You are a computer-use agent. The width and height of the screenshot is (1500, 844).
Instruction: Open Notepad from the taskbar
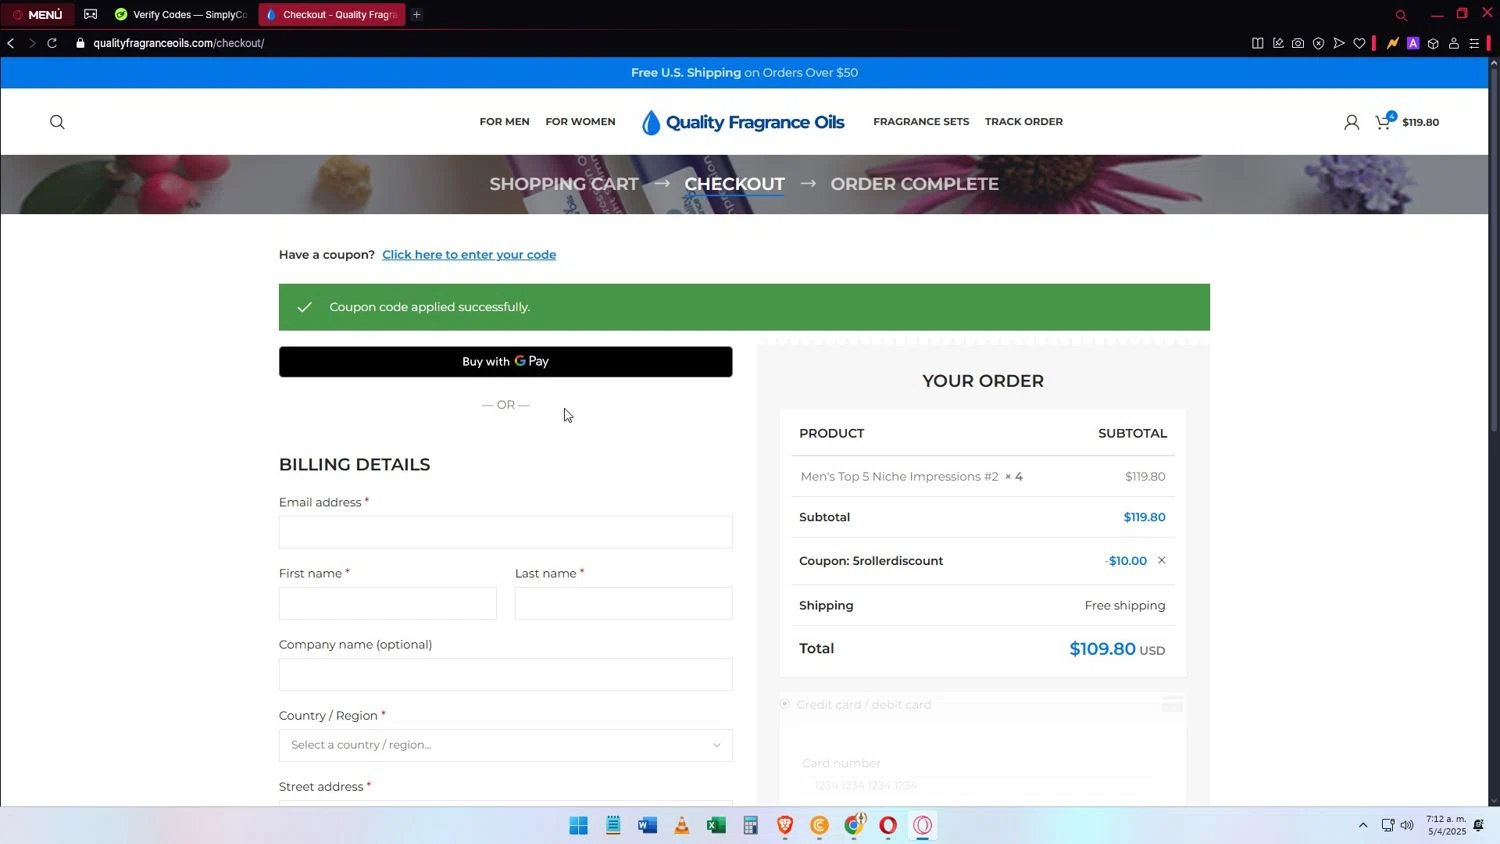[613, 825]
